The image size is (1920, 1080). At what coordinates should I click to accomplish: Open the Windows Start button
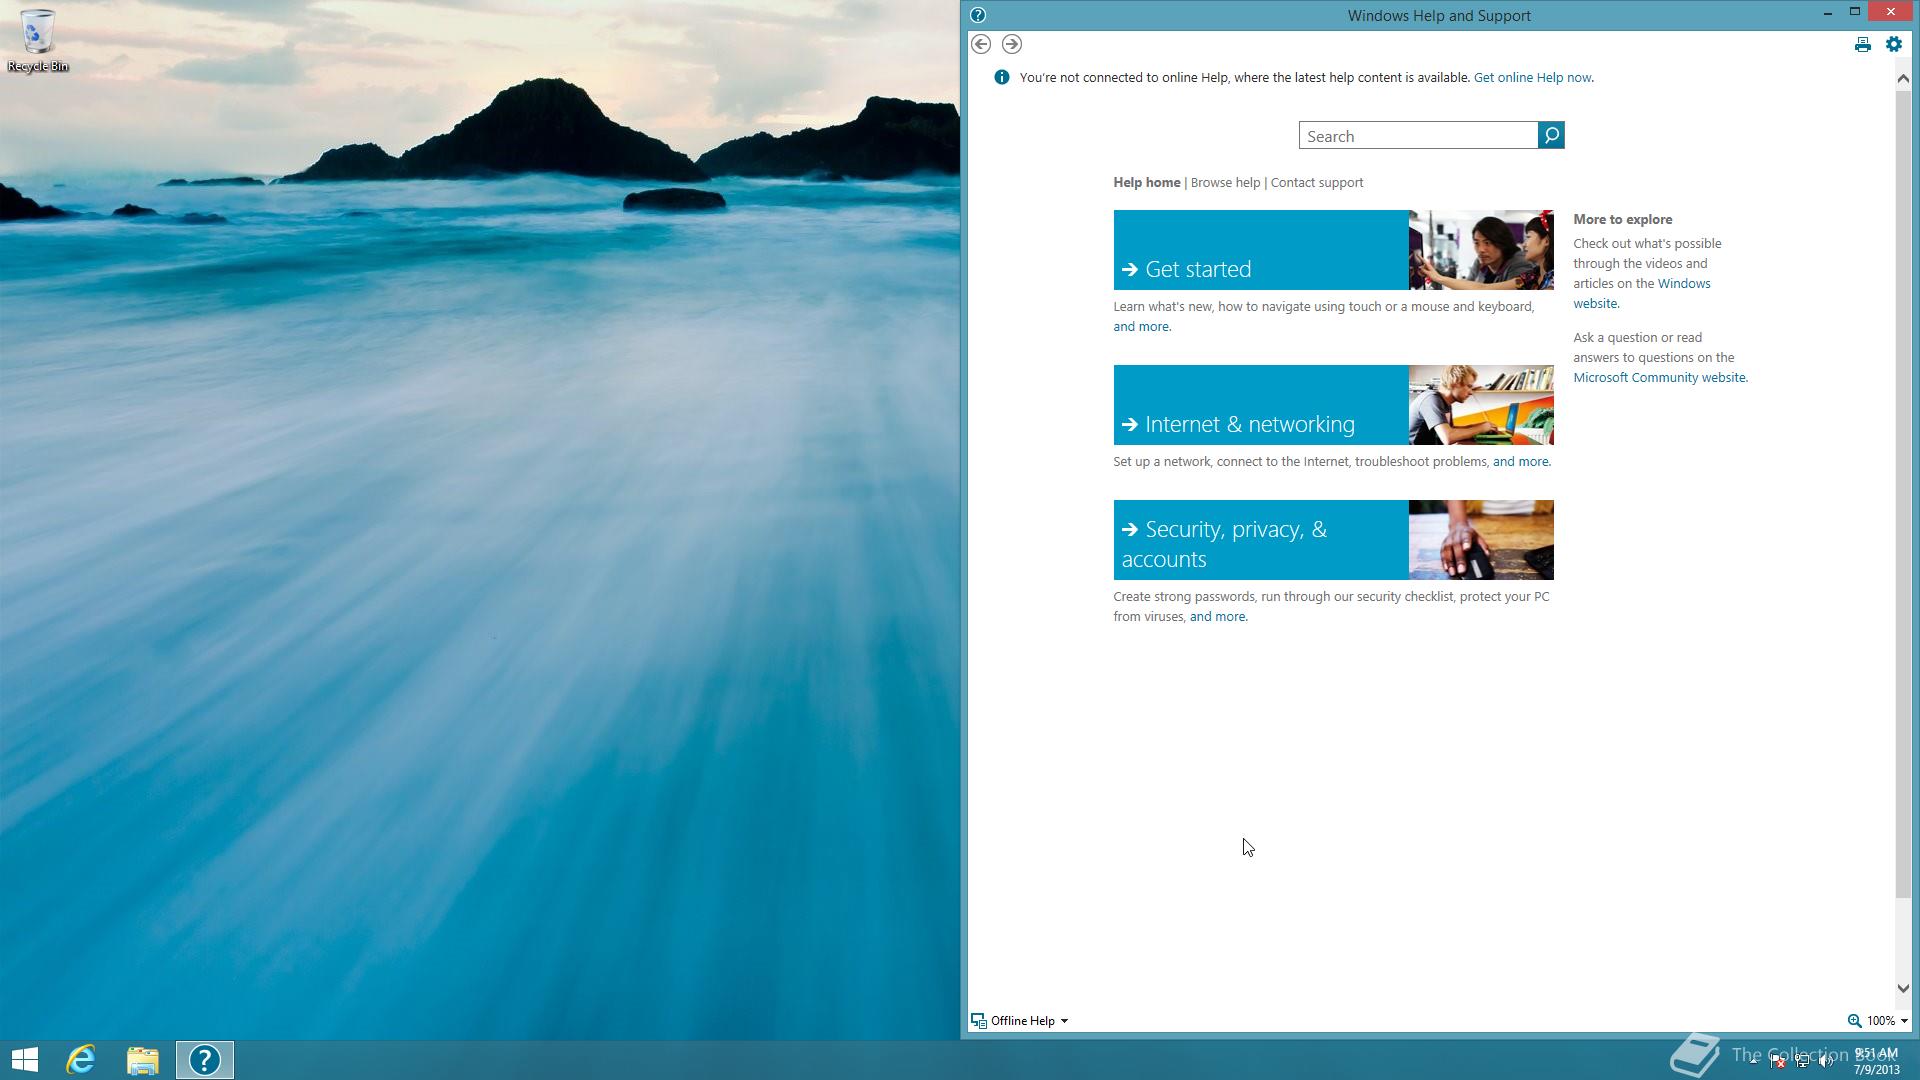(24, 1060)
